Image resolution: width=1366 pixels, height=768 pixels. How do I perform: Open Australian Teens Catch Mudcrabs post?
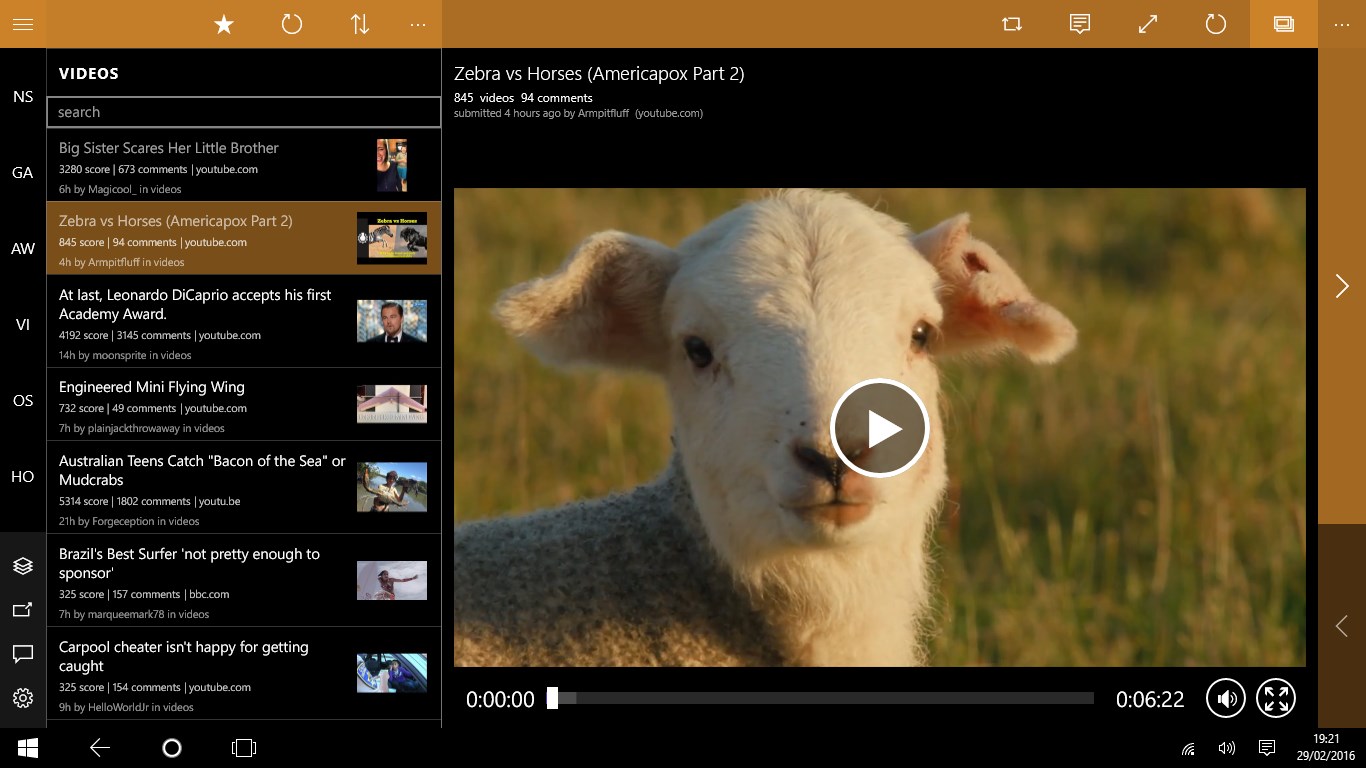pos(244,487)
